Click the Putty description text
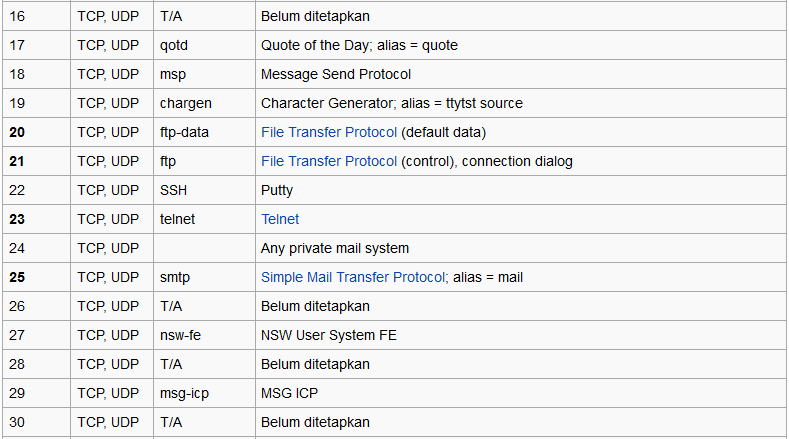Image resolution: width=789 pixels, height=439 pixels. 277,190
